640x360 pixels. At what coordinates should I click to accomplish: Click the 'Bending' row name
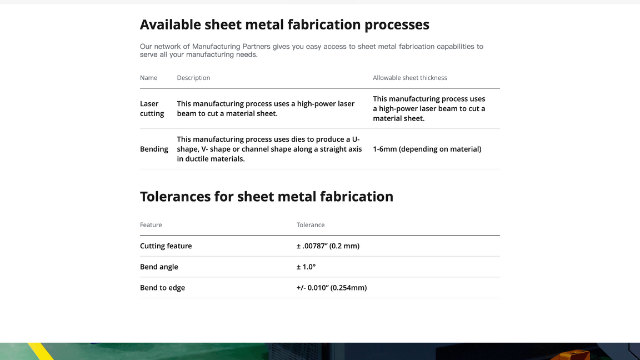[154, 149]
